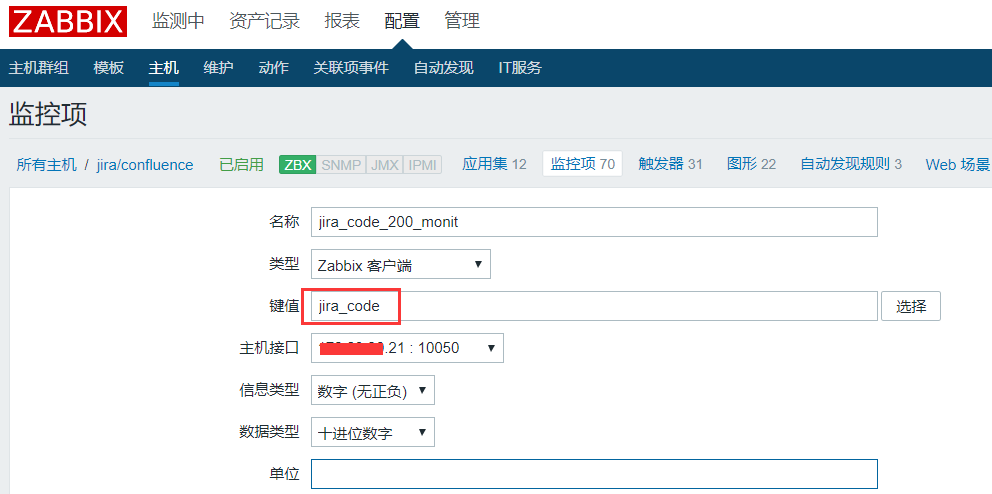Click the green ZBX availability badge
This screenshot has height=494, width=992.
[297, 164]
